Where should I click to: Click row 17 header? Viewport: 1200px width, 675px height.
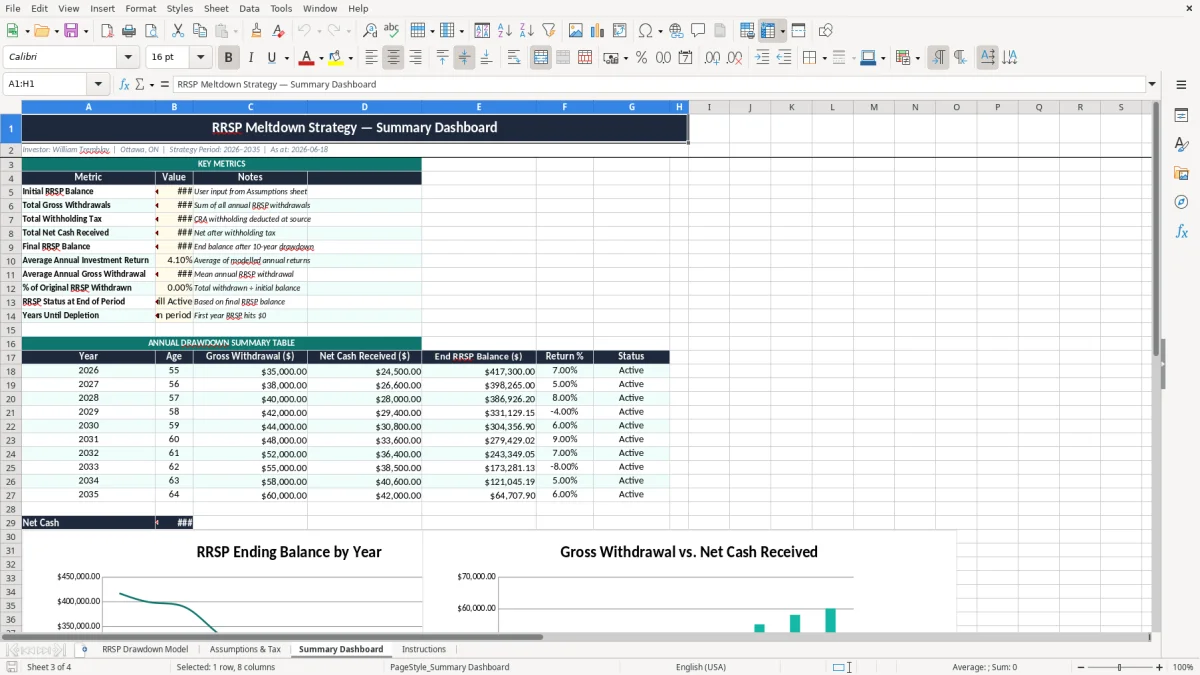click(x=10, y=357)
